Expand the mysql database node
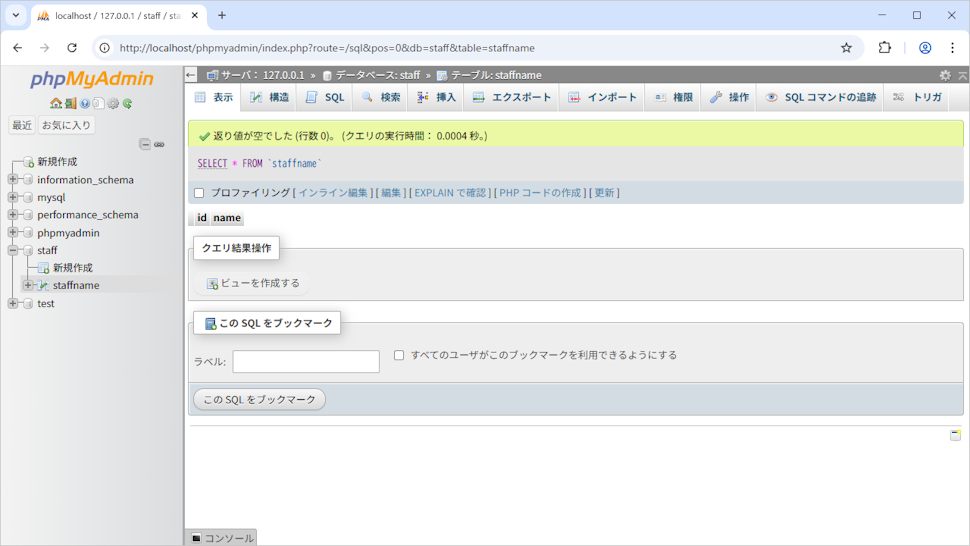This screenshot has width=970, height=546. (12, 197)
